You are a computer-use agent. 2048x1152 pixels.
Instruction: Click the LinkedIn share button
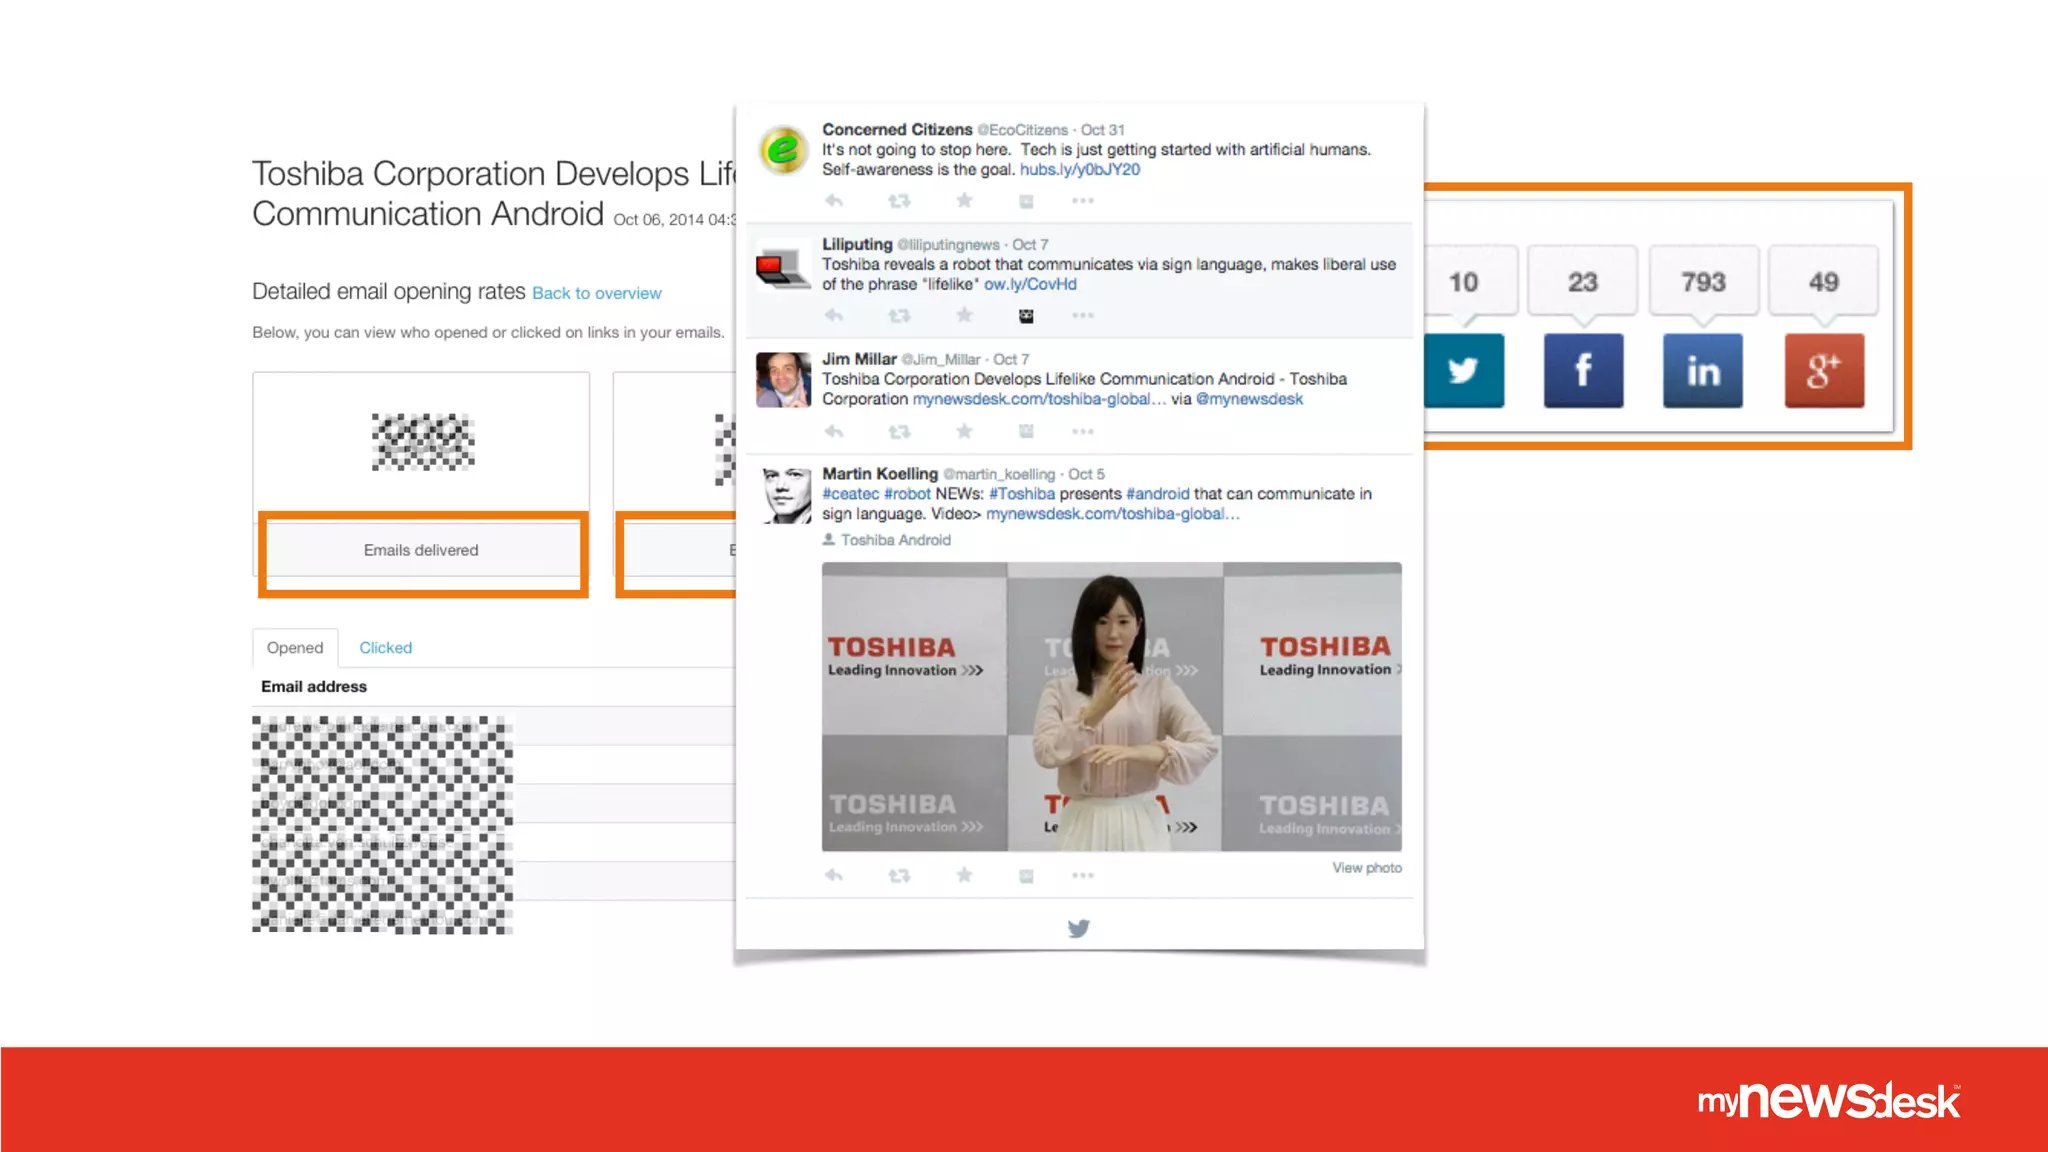(x=1703, y=371)
